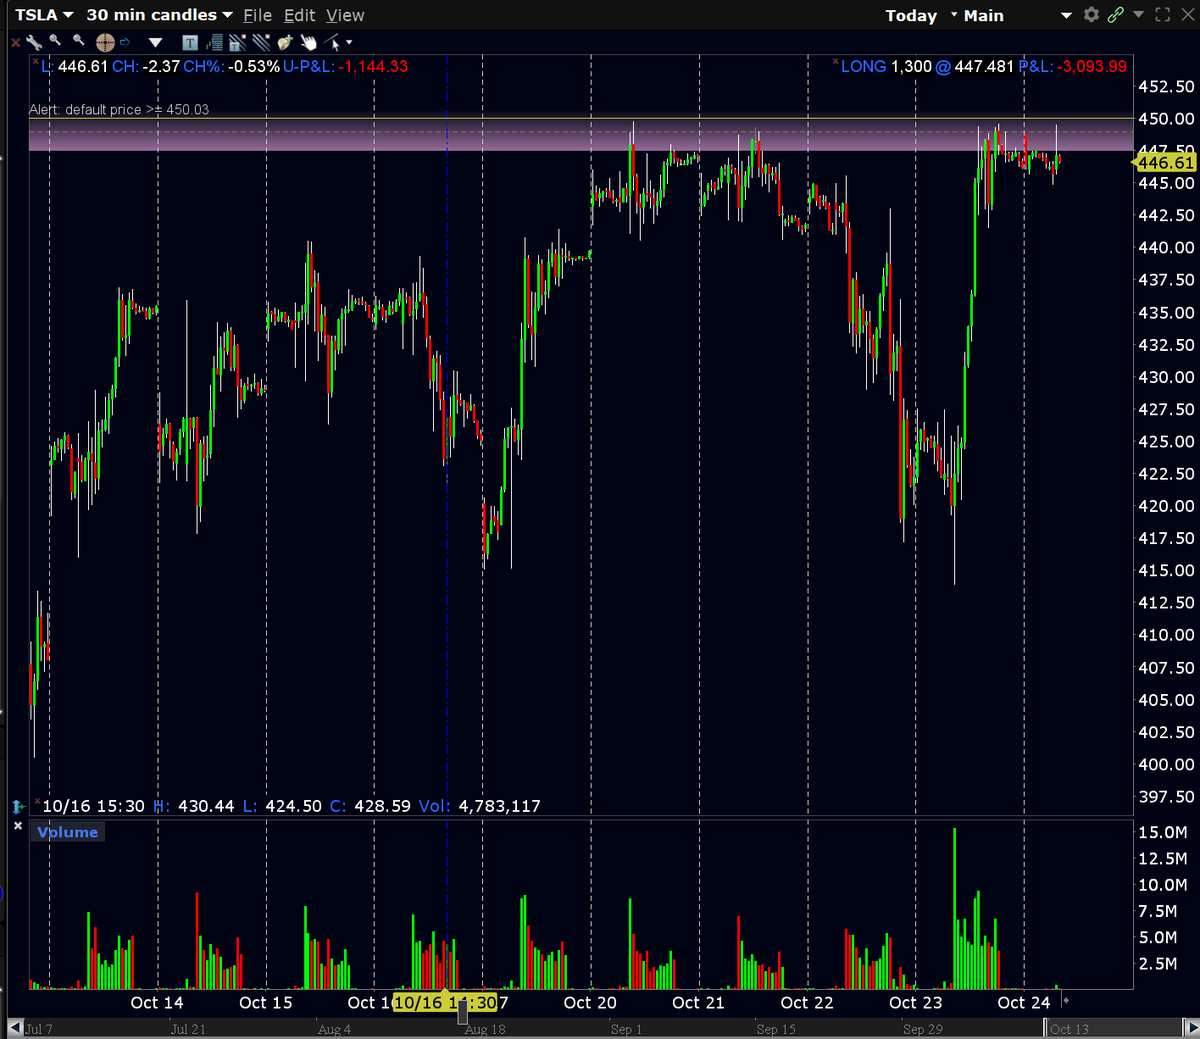
Task: Click the current price tag 446.61
Action: pyautogui.click(x=1165, y=162)
